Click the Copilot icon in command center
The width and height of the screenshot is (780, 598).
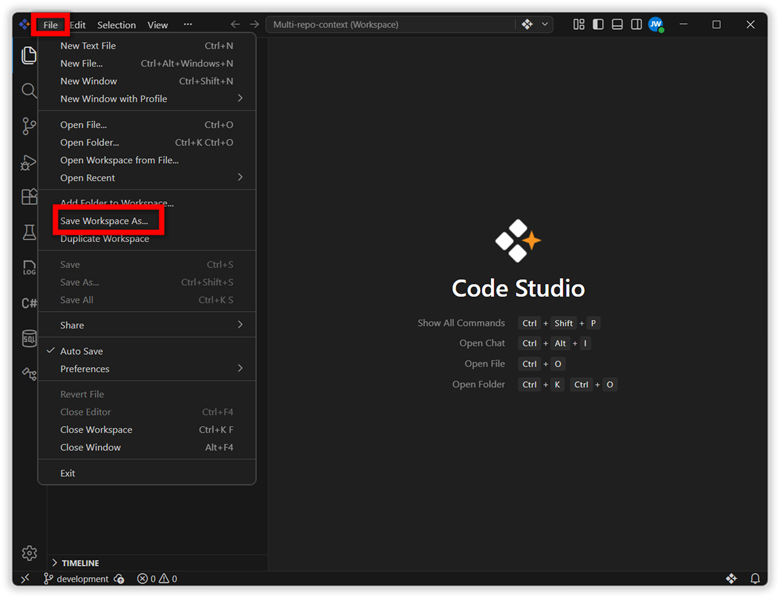coord(527,24)
